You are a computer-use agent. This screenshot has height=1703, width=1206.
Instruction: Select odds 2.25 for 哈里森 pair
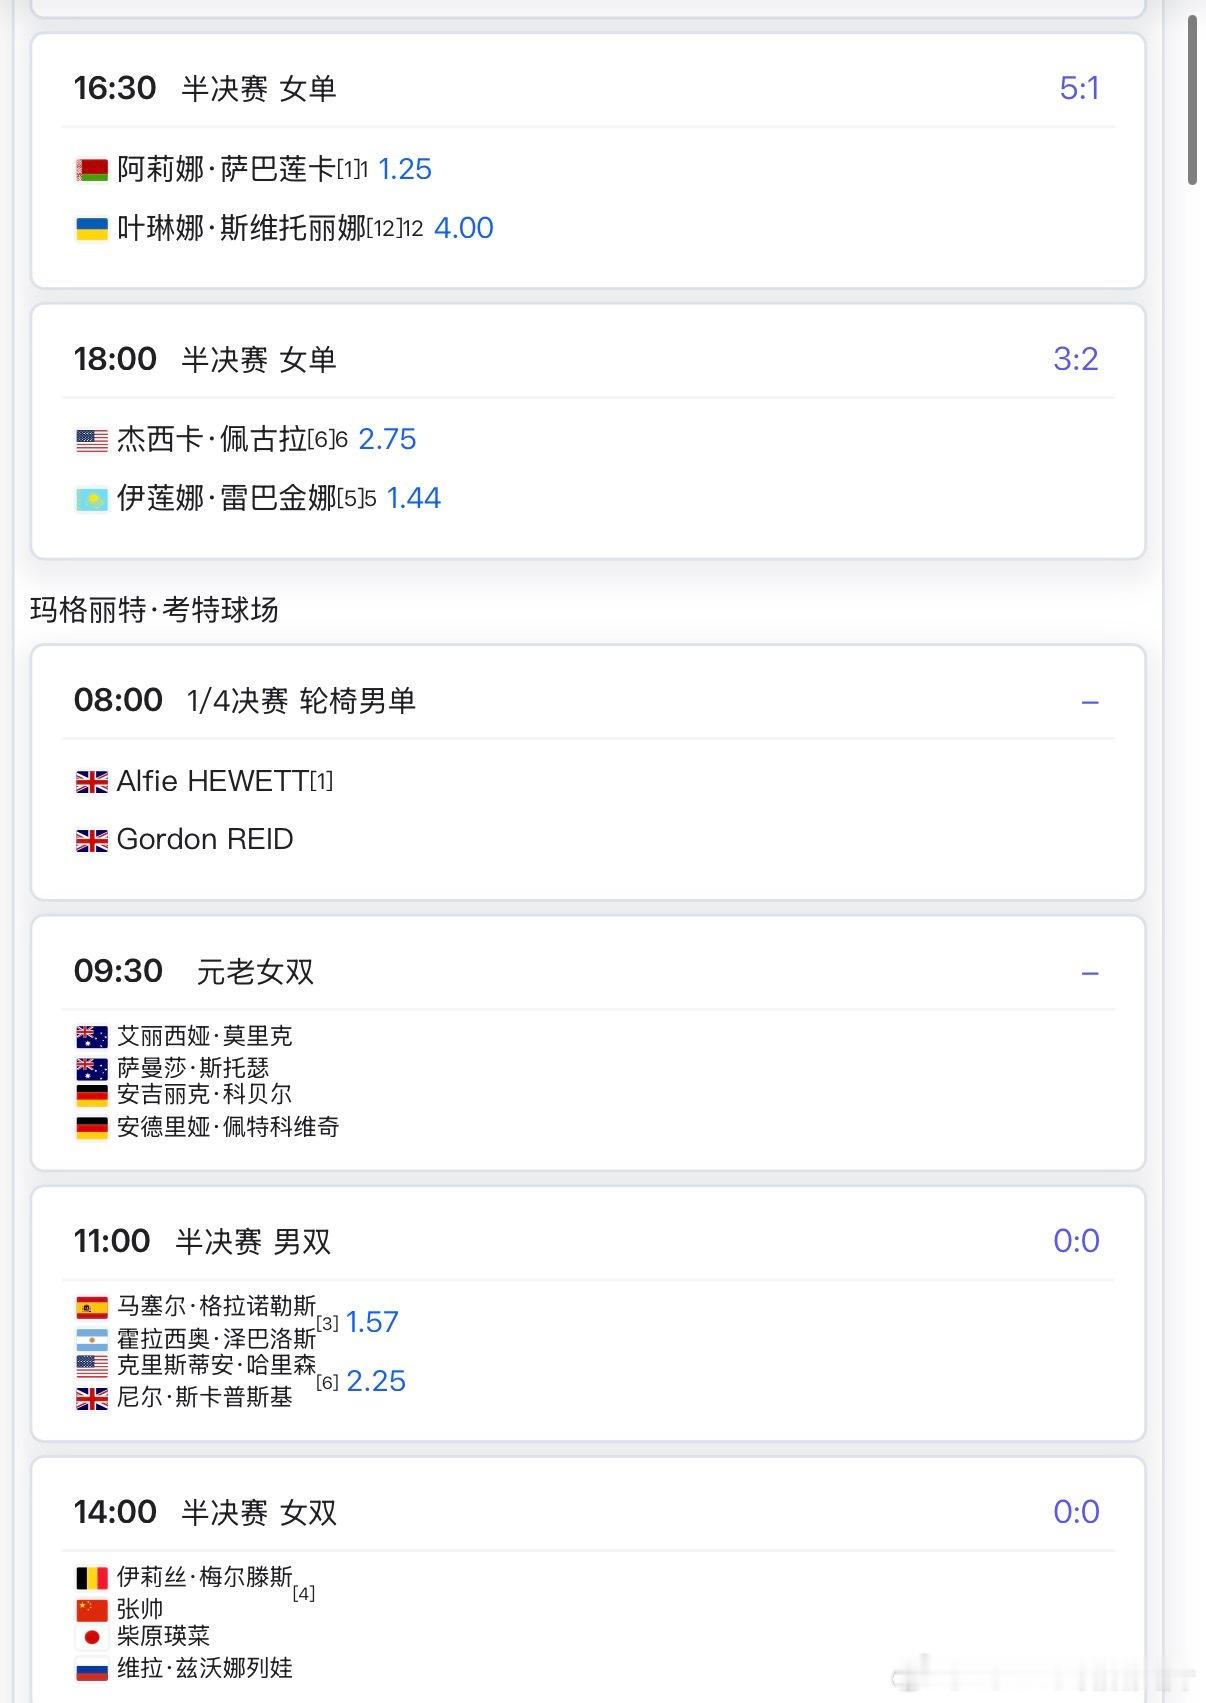(x=376, y=1381)
